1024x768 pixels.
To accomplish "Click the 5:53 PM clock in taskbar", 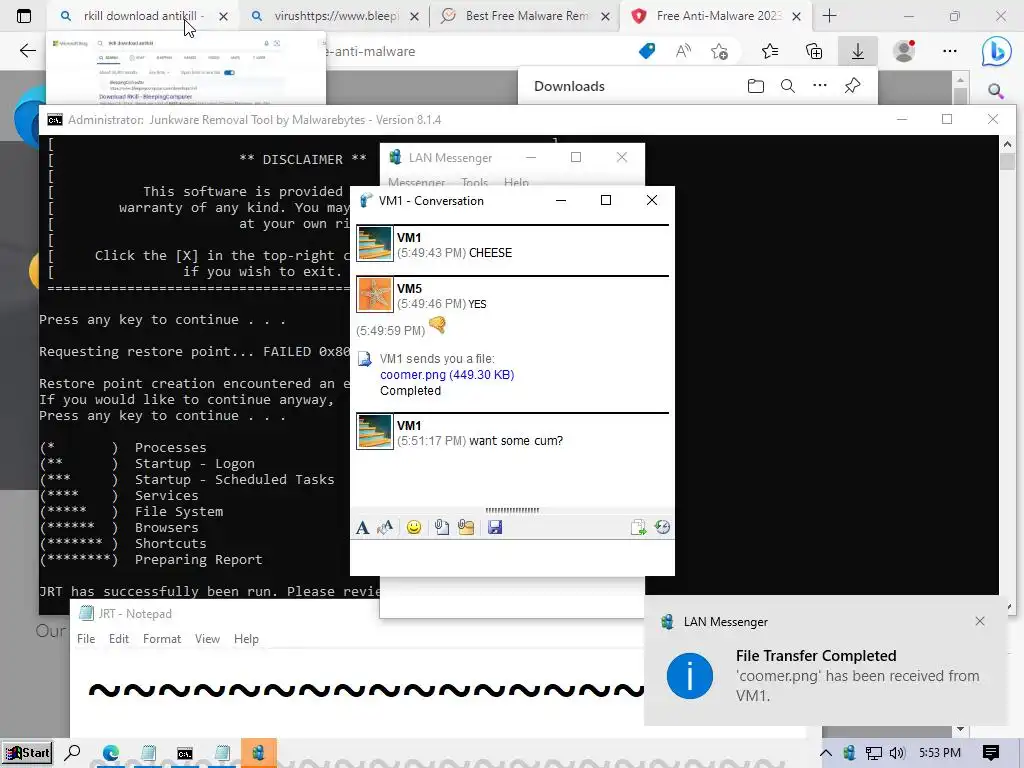I will (940, 753).
